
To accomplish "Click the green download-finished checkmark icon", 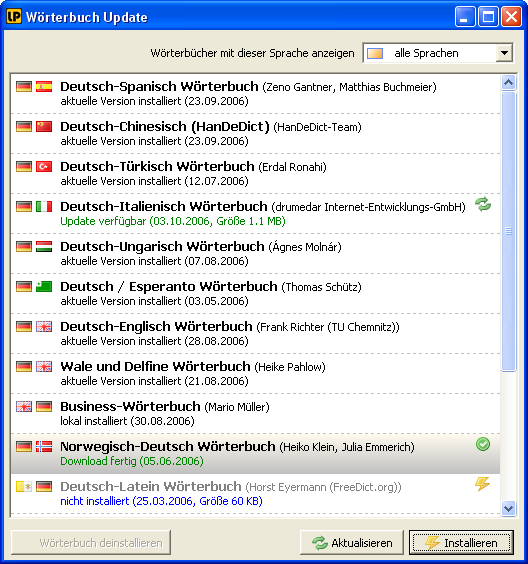I will [x=483, y=445].
